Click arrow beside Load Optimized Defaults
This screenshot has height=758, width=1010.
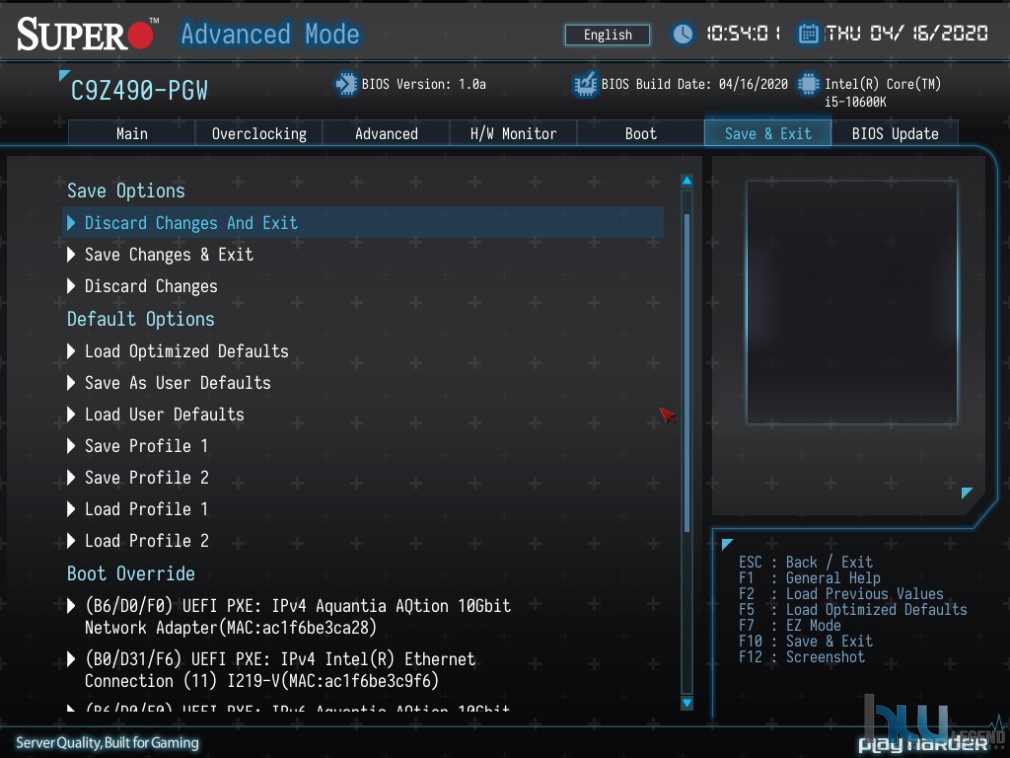(71, 351)
